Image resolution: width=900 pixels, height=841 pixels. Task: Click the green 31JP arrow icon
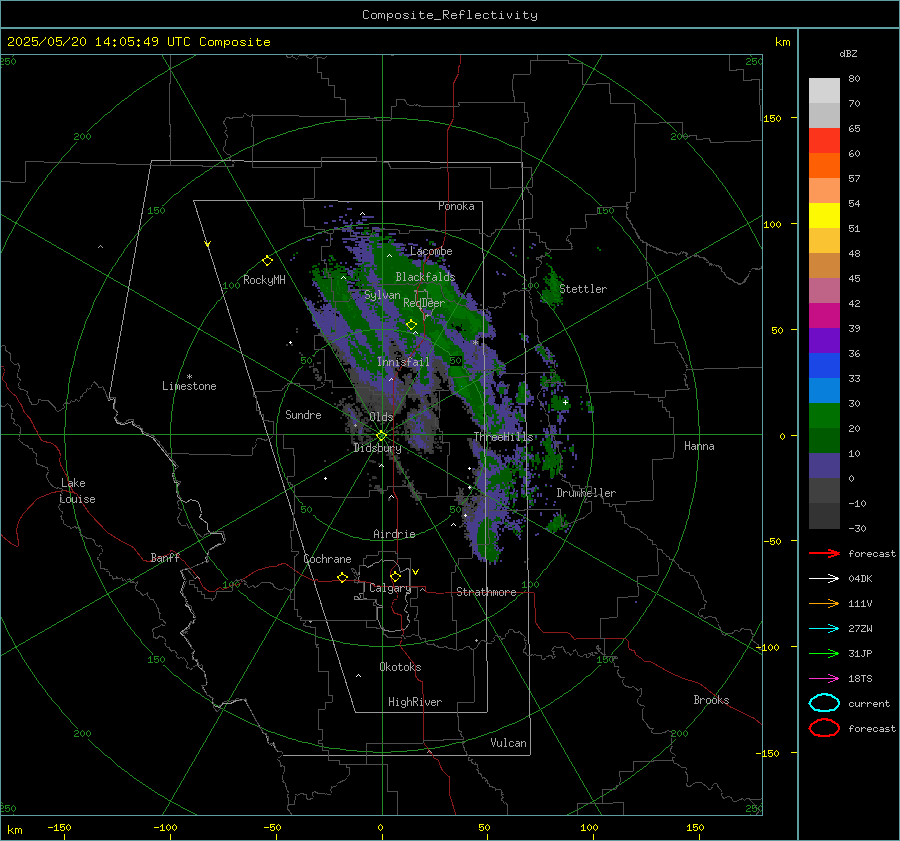[824, 653]
